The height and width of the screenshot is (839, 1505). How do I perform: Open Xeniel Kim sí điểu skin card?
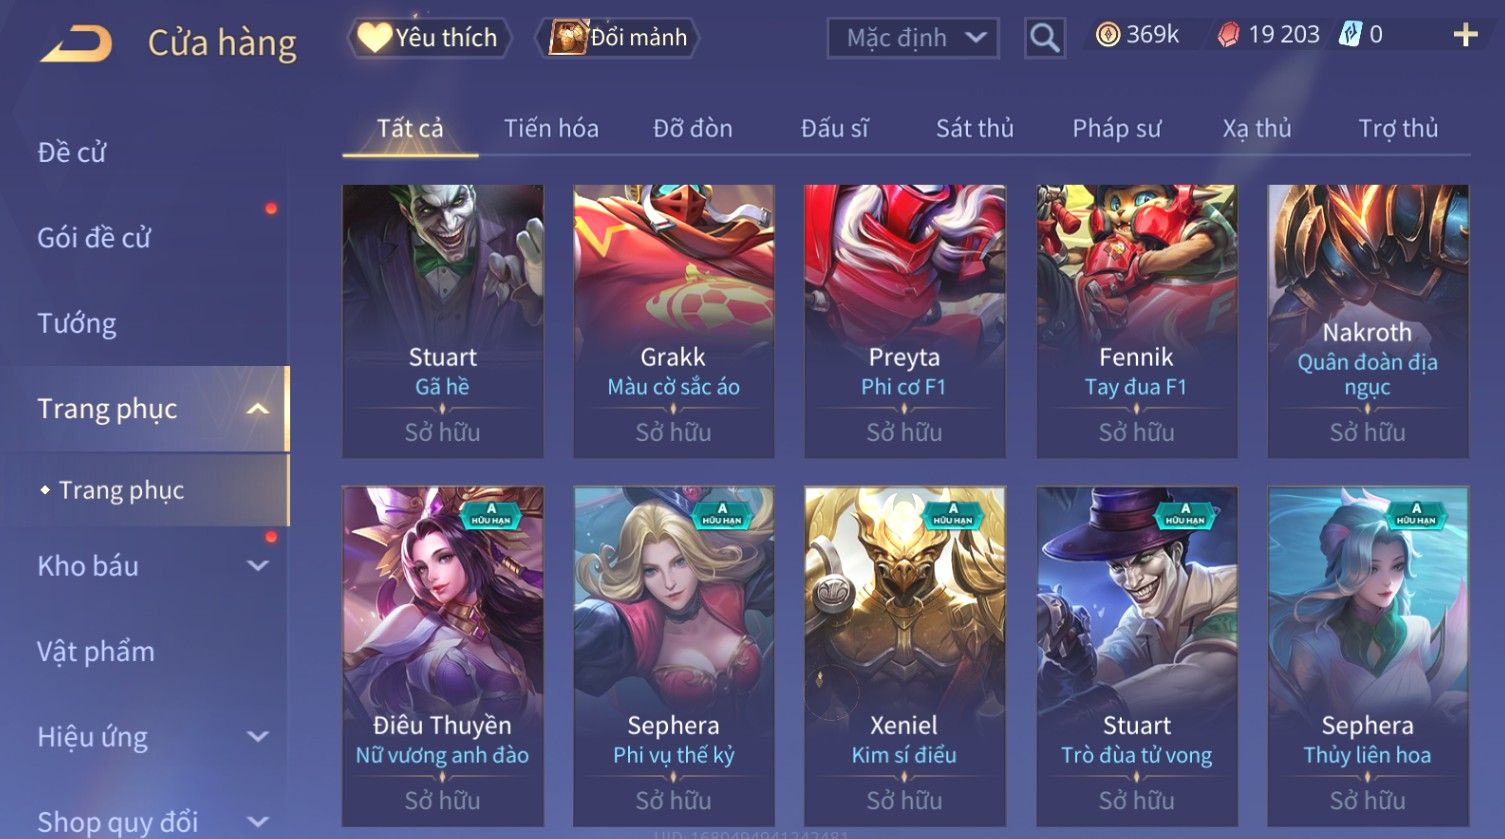point(905,655)
